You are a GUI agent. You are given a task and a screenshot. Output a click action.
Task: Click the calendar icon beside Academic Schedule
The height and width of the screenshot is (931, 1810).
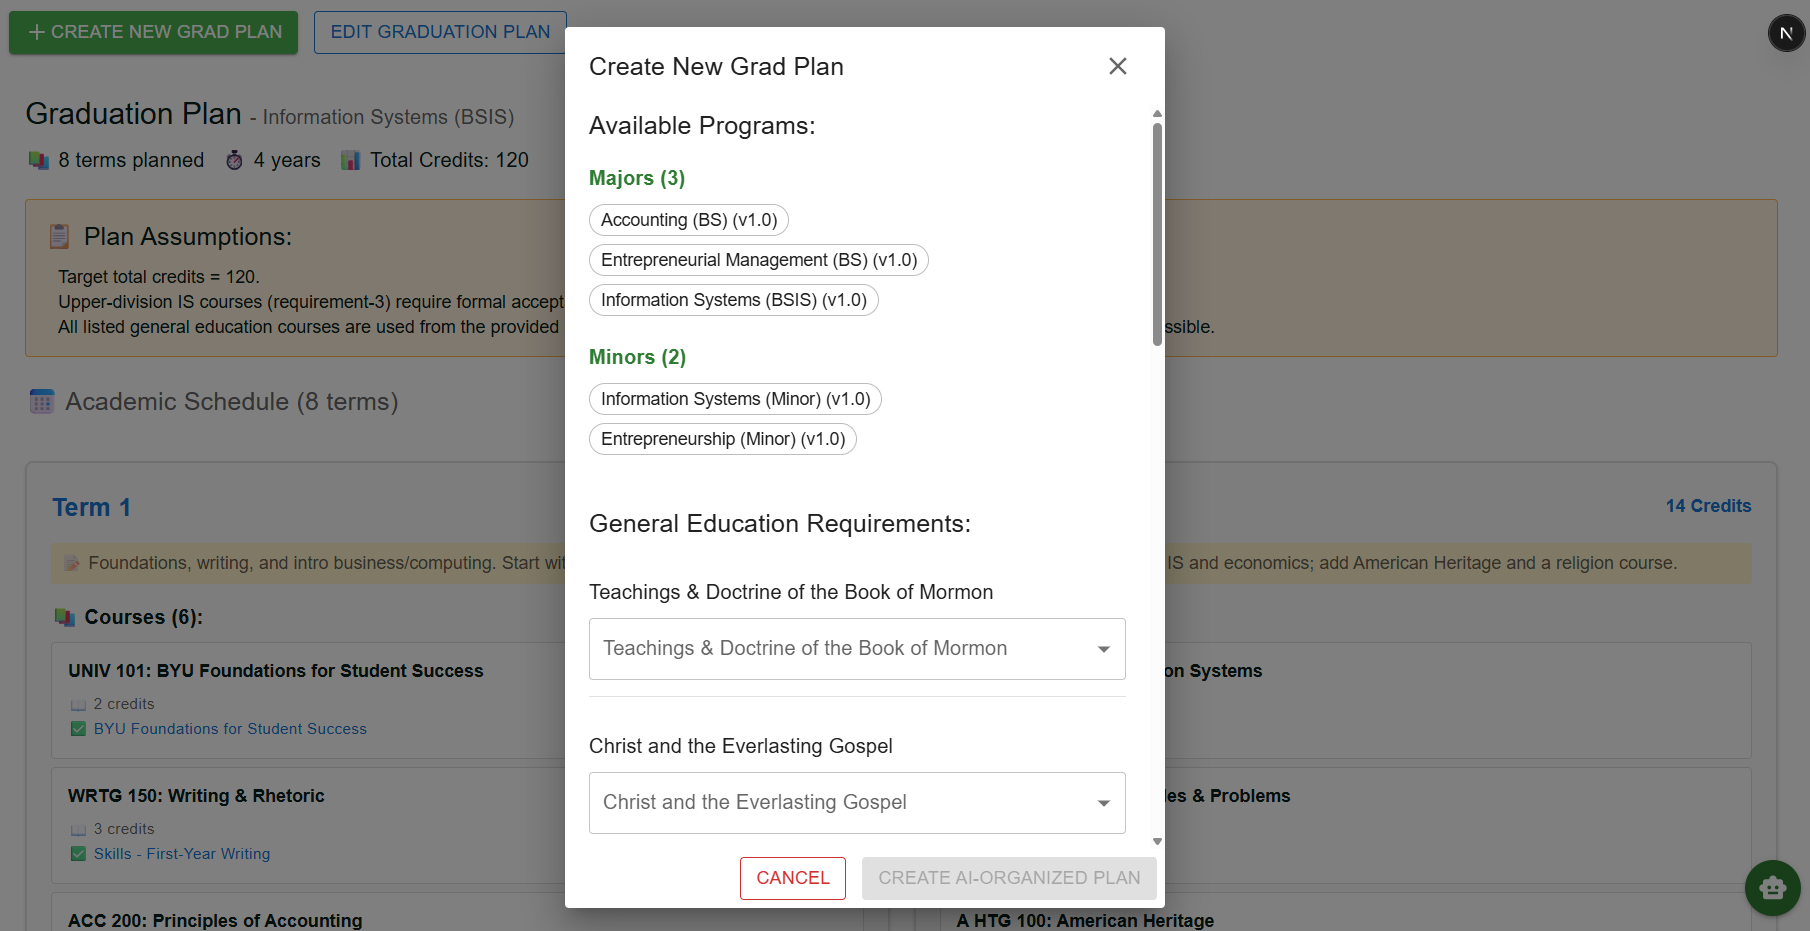pyautogui.click(x=42, y=402)
